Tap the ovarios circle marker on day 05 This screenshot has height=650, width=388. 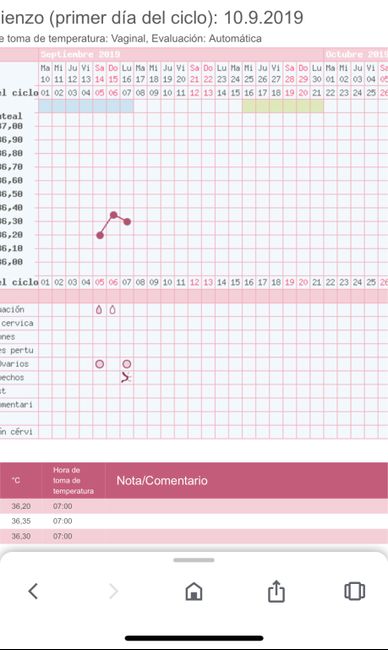pyautogui.click(x=99, y=364)
